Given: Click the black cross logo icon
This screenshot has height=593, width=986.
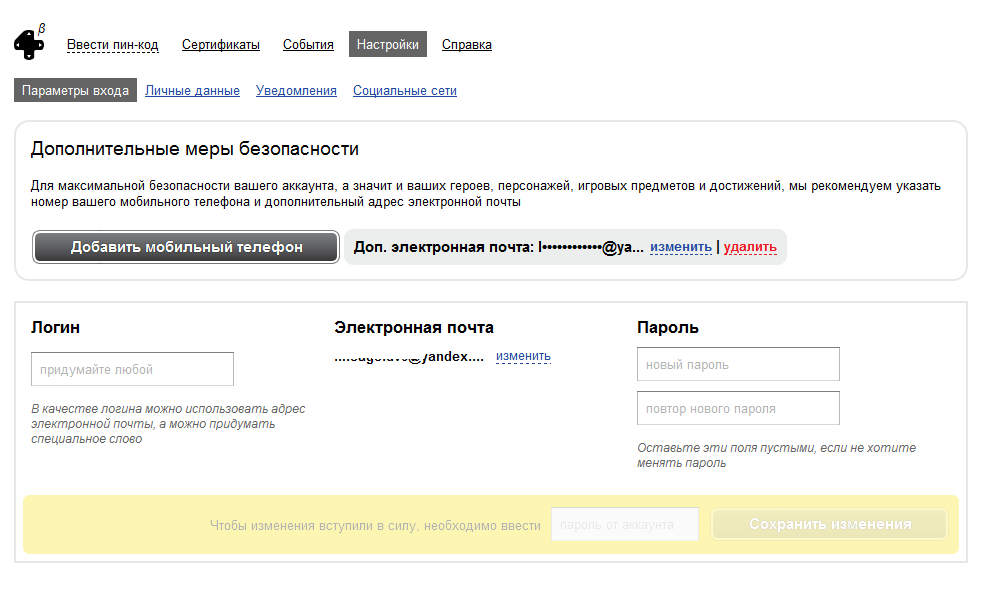Looking at the screenshot, I should [30, 44].
